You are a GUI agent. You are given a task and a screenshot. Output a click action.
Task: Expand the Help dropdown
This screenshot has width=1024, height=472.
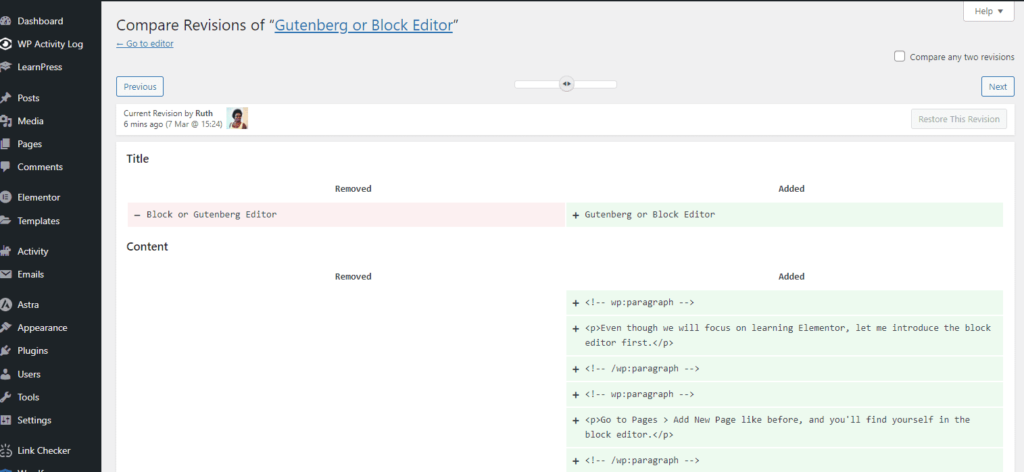[989, 11]
